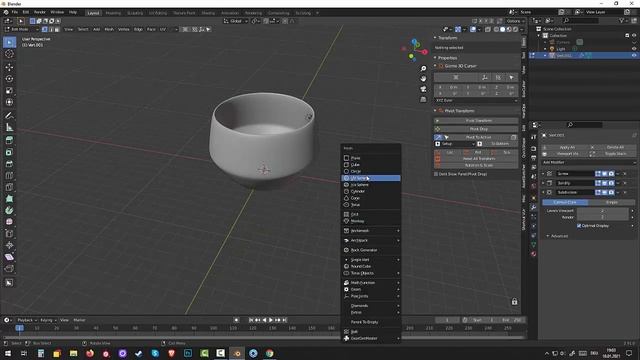Select the Edge Slide tool
The height and width of the screenshot is (360, 640).
click(9, 233)
